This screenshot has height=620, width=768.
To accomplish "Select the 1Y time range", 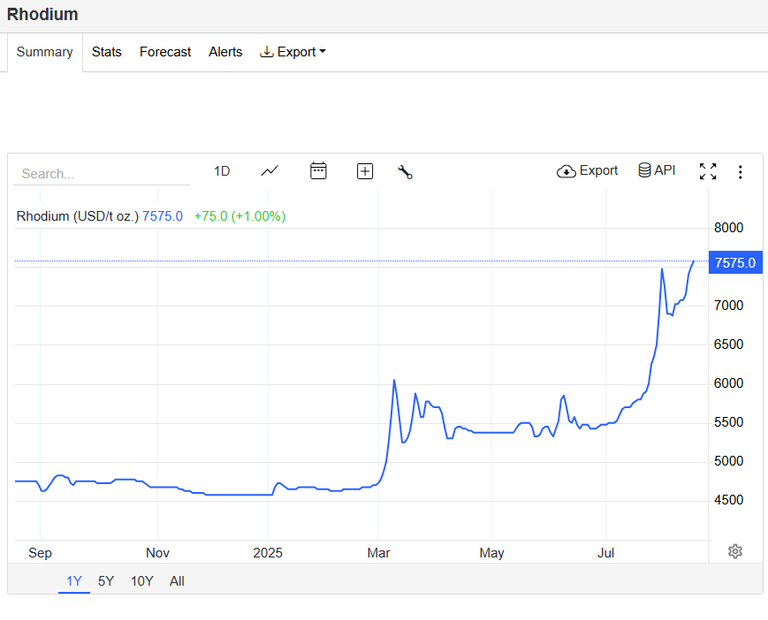I will tap(74, 581).
